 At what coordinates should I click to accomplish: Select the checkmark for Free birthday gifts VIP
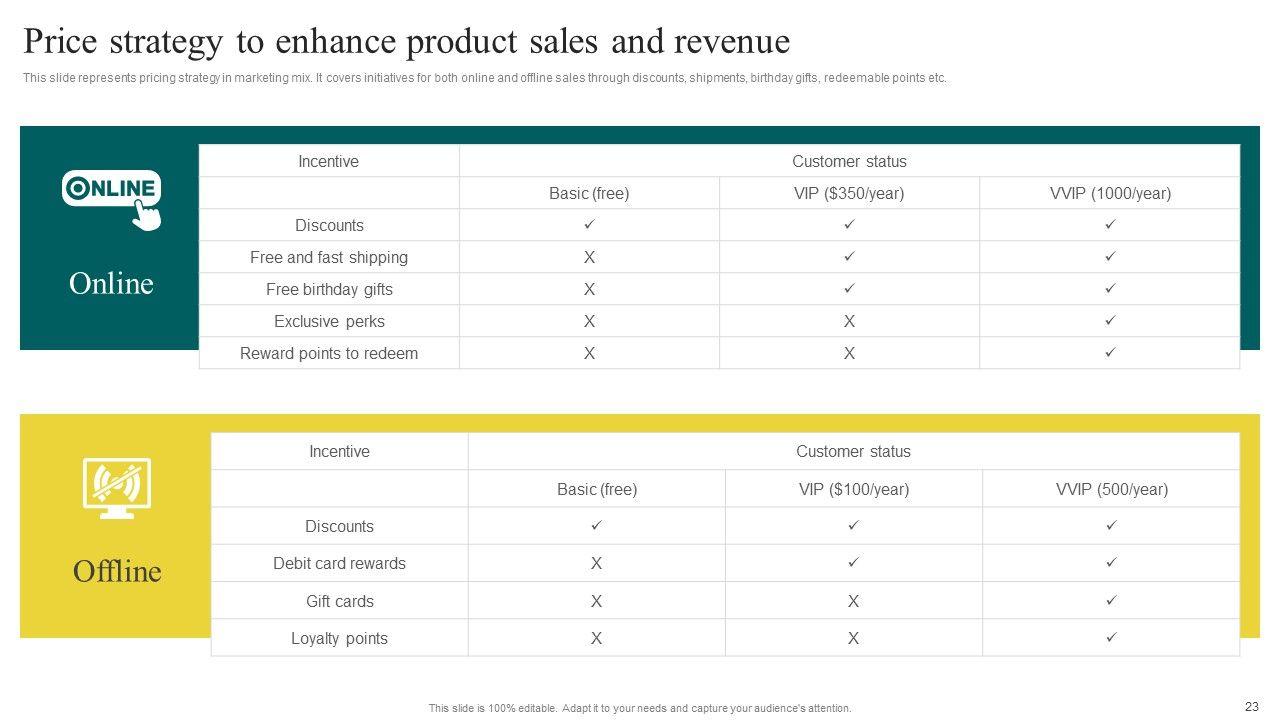coord(849,289)
